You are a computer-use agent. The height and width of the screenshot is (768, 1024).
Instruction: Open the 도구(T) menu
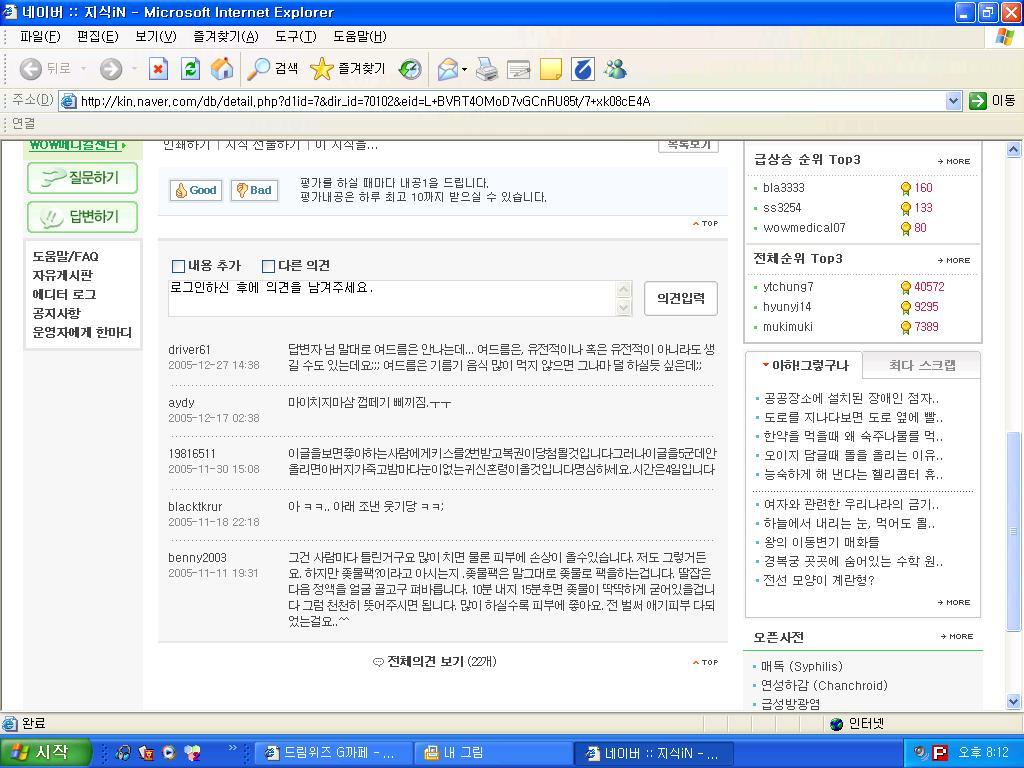[295, 37]
